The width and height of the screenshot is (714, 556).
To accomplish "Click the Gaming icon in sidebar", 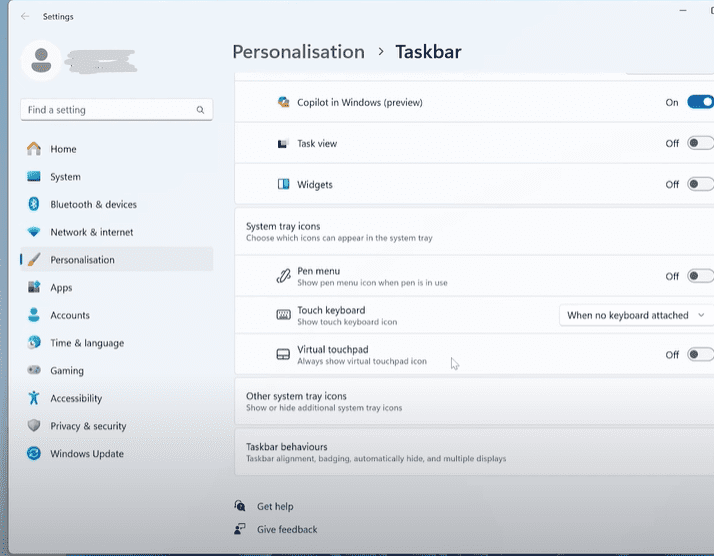I will click(34, 371).
